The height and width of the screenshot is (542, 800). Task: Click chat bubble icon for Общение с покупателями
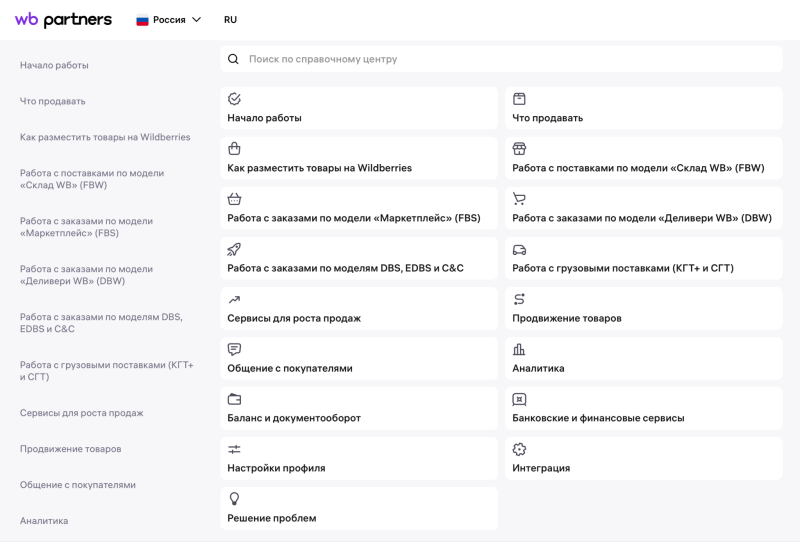234,349
